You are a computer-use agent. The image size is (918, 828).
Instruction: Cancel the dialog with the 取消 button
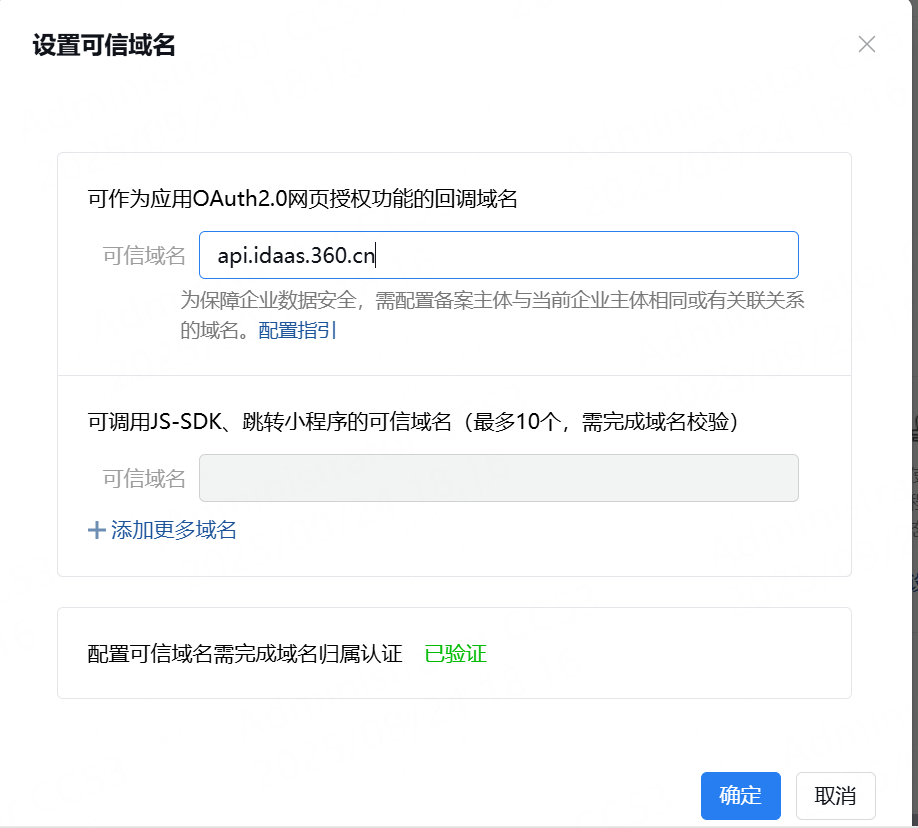tap(835, 796)
